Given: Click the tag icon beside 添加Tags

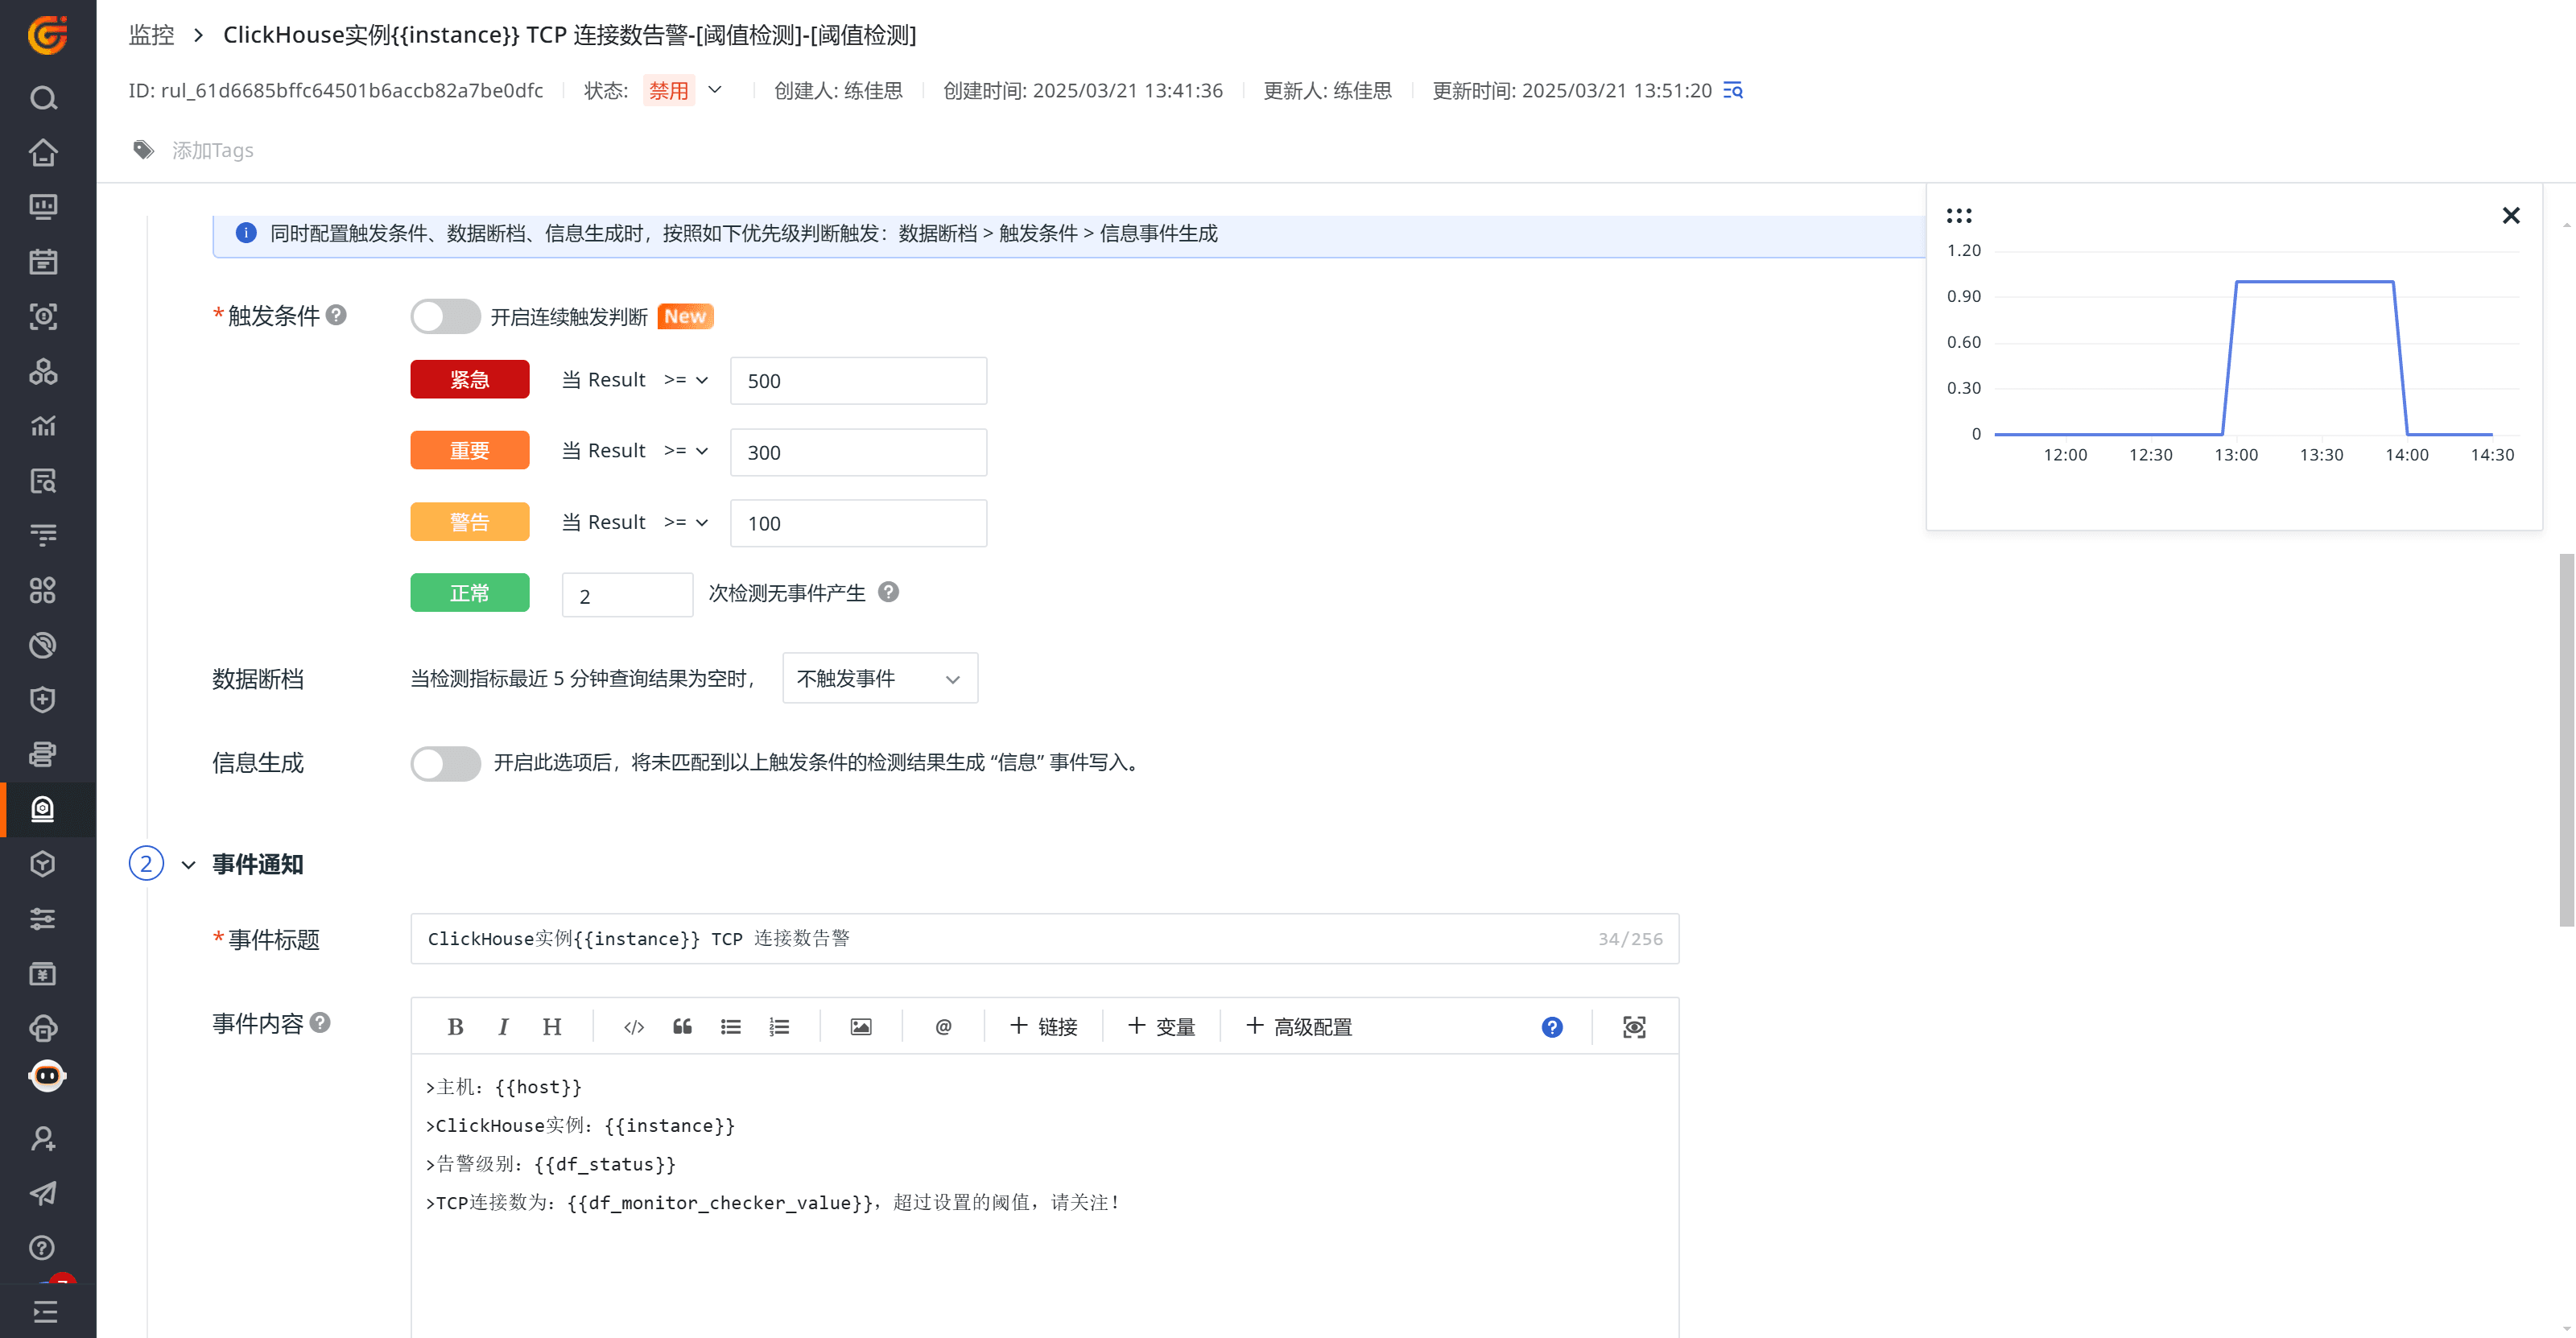Looking at the screenshot, I should point(144,150).
